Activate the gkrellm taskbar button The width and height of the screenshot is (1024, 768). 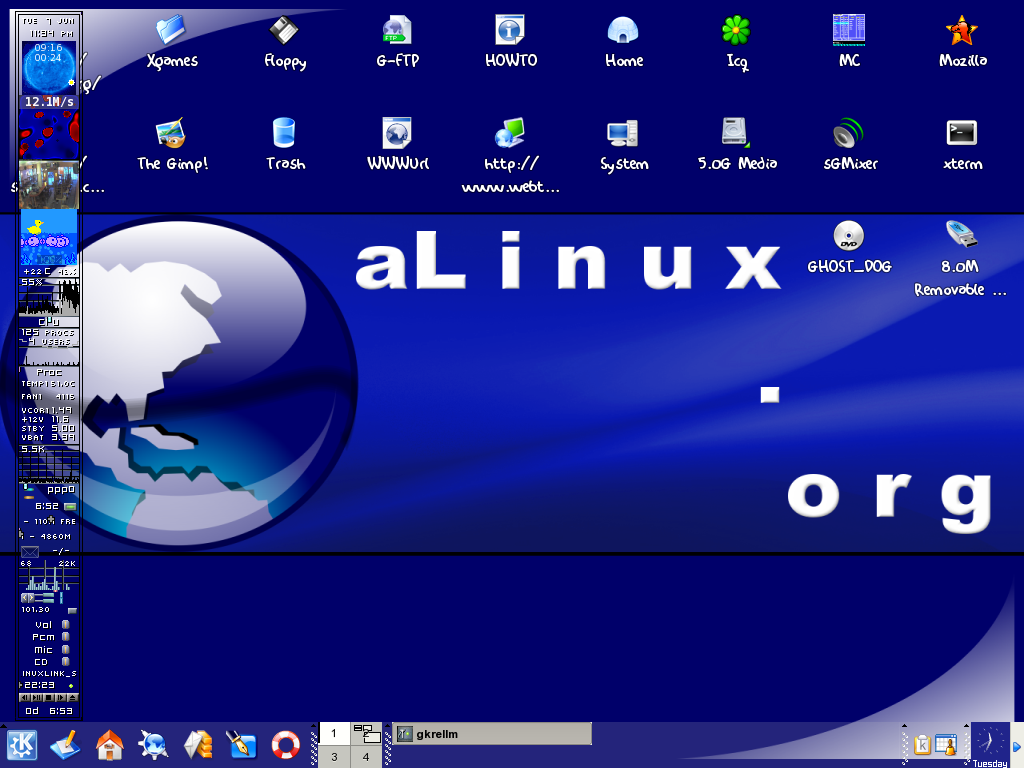tap(492, 734)
